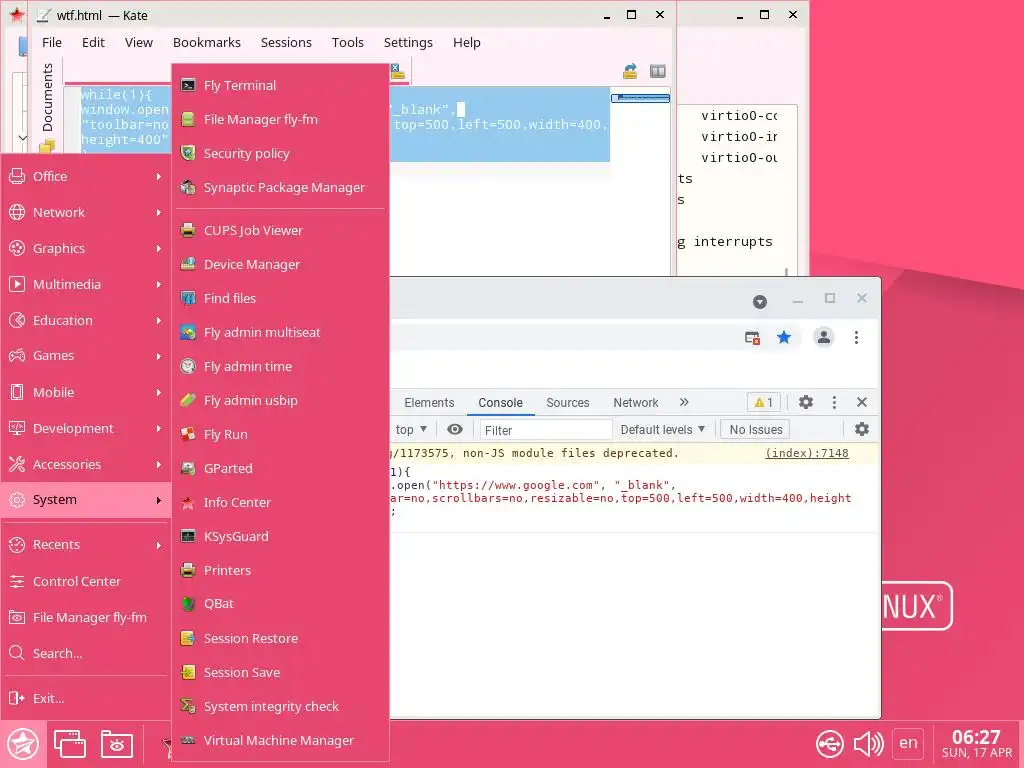This screenshot has height=768, width=1024.
Task: Open Fly admin multiseat
Action: pos(281,332)
